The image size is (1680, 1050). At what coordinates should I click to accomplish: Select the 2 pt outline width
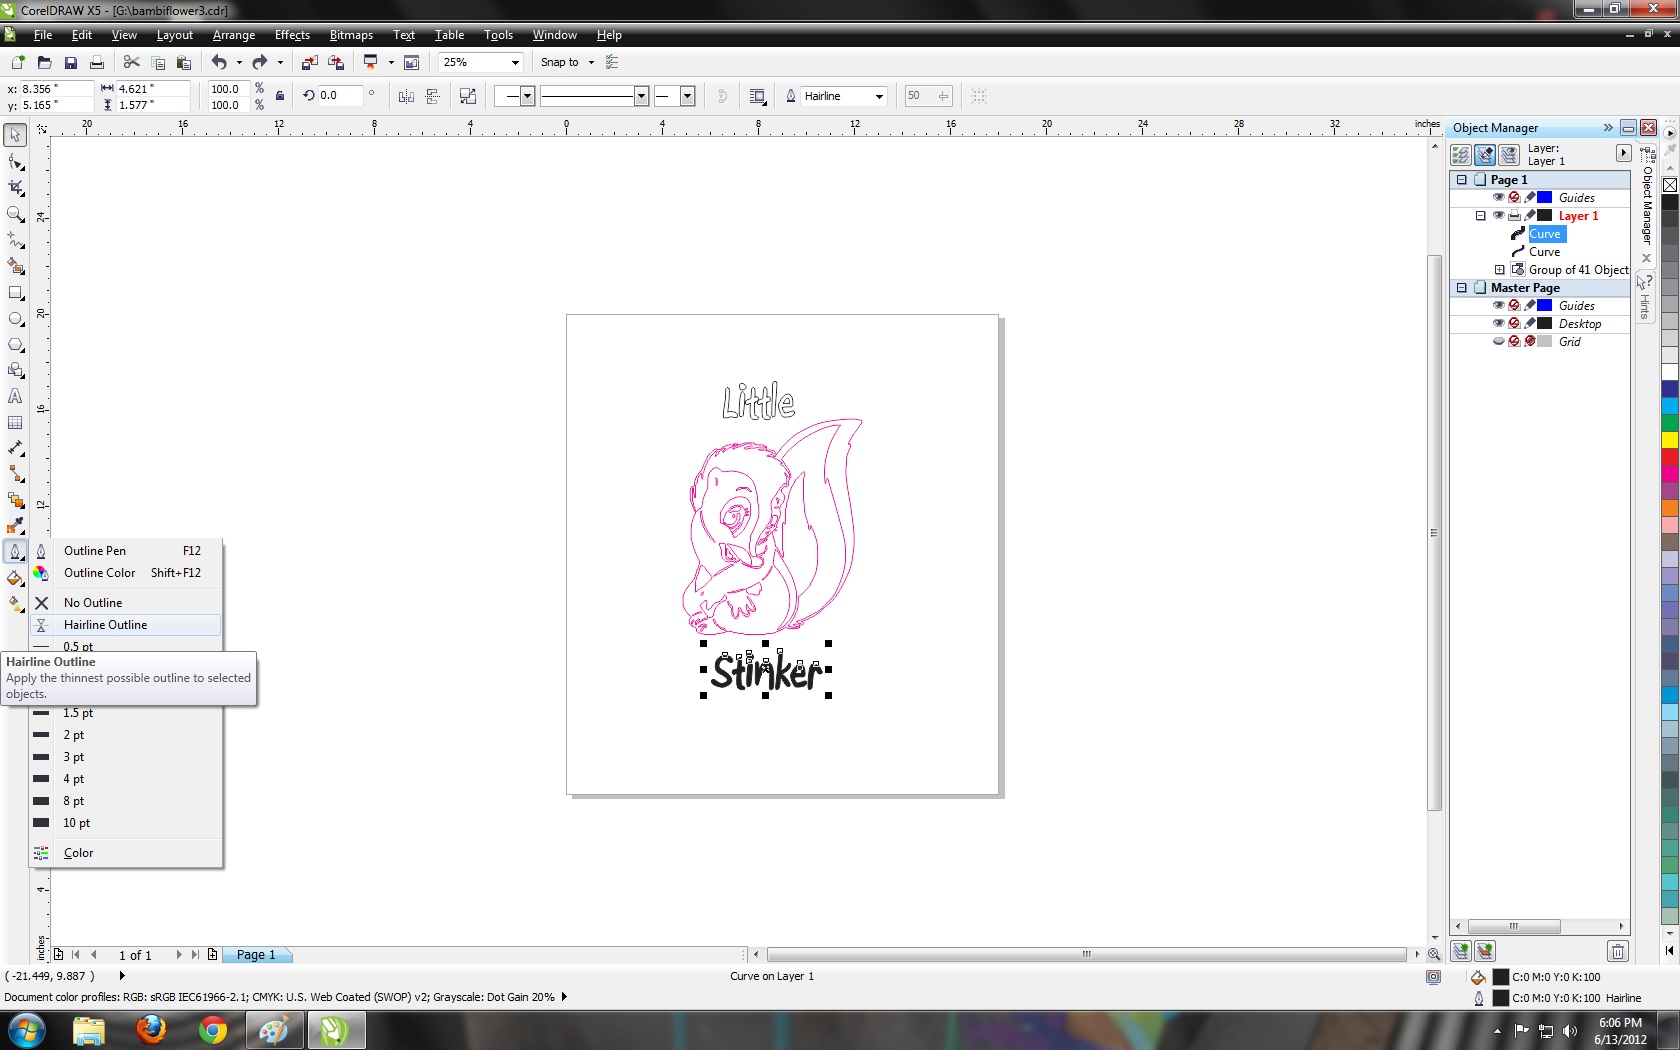tap(126, 735)
